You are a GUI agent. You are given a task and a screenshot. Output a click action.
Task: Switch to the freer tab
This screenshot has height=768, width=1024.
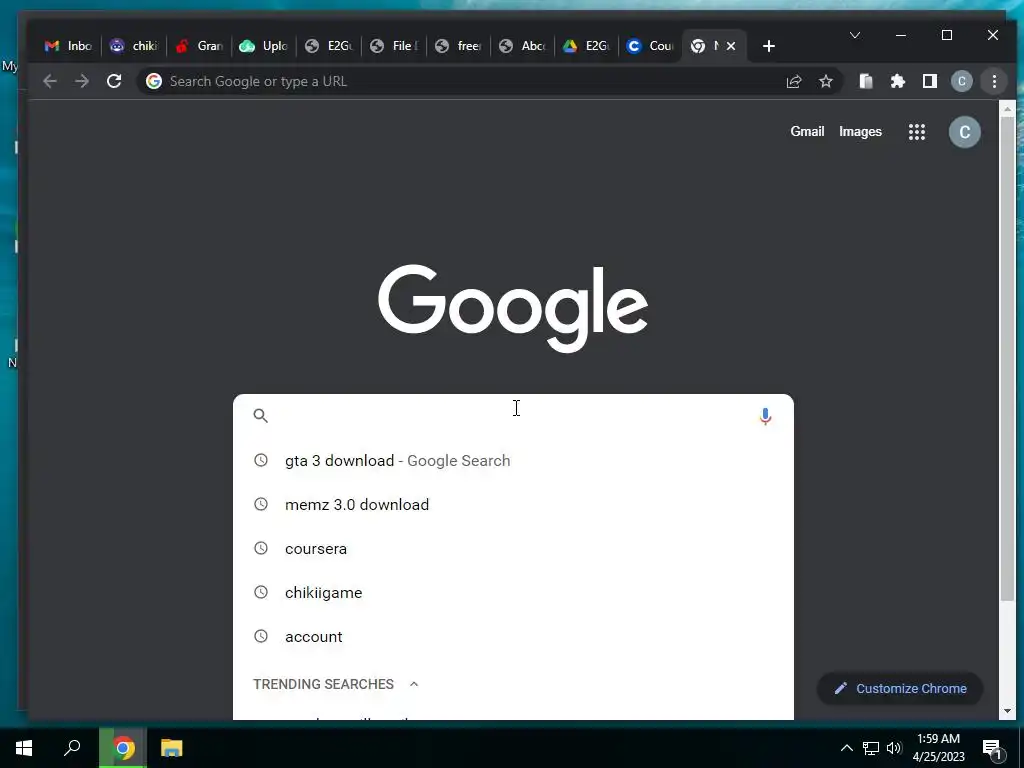[458, 46]
